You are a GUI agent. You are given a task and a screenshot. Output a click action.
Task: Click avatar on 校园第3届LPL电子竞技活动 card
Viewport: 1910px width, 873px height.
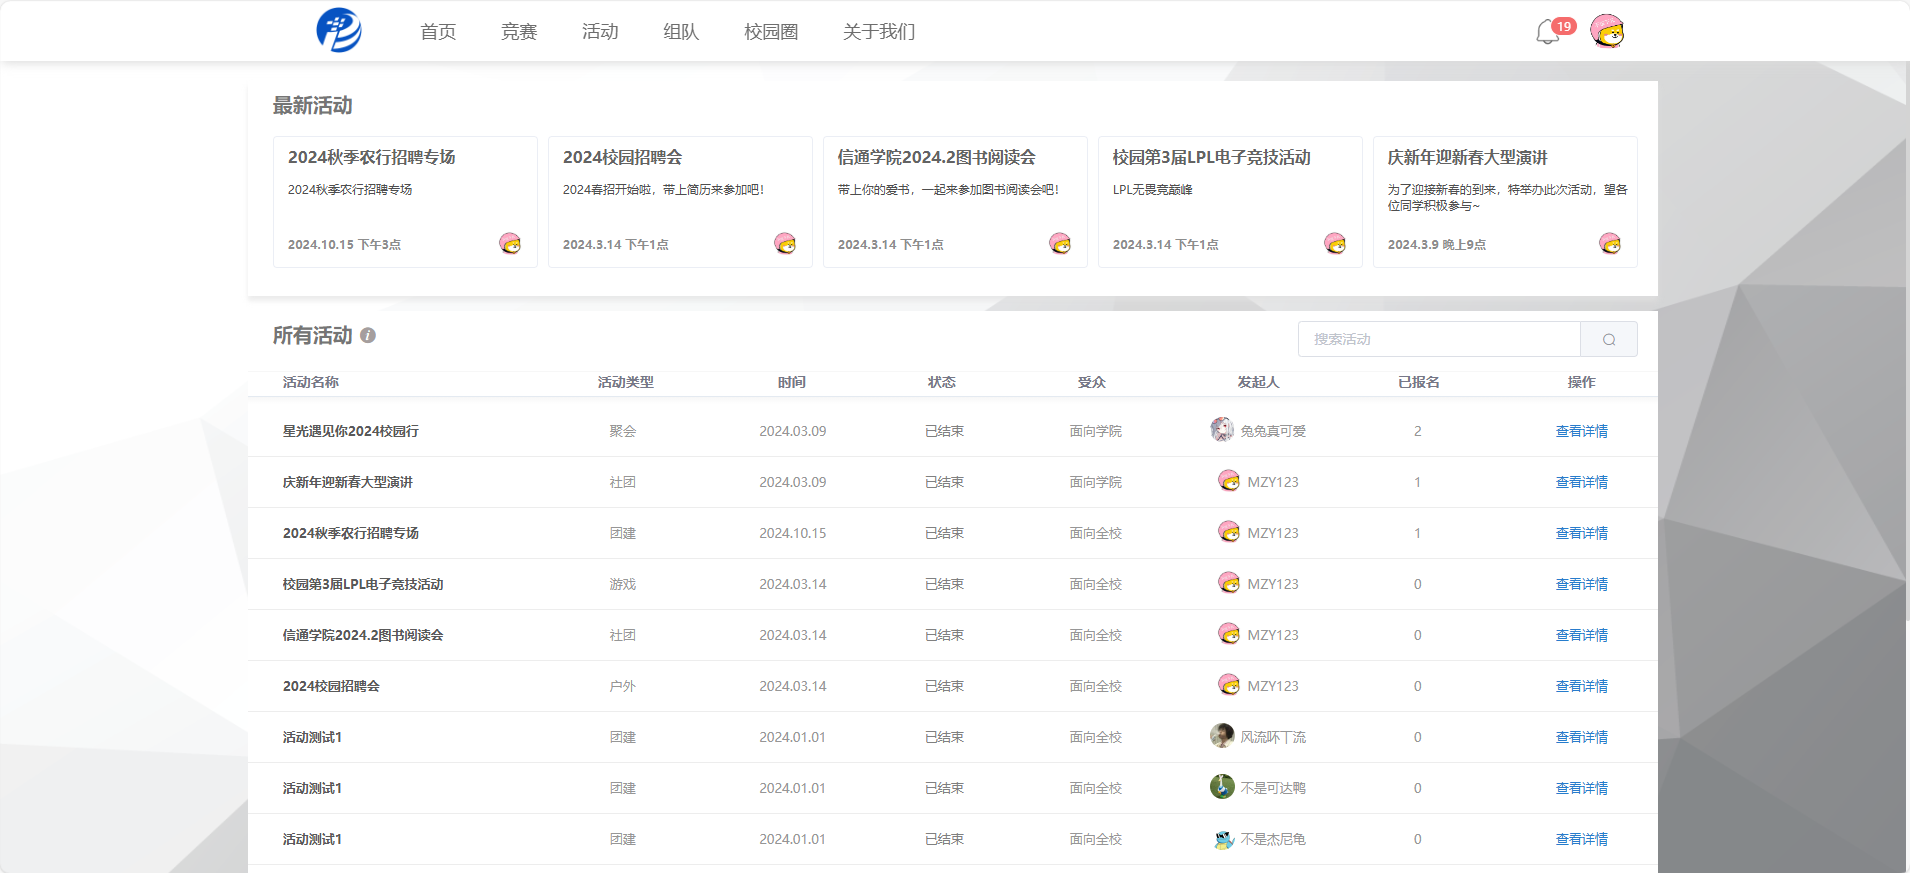(x=1335, y=243)
